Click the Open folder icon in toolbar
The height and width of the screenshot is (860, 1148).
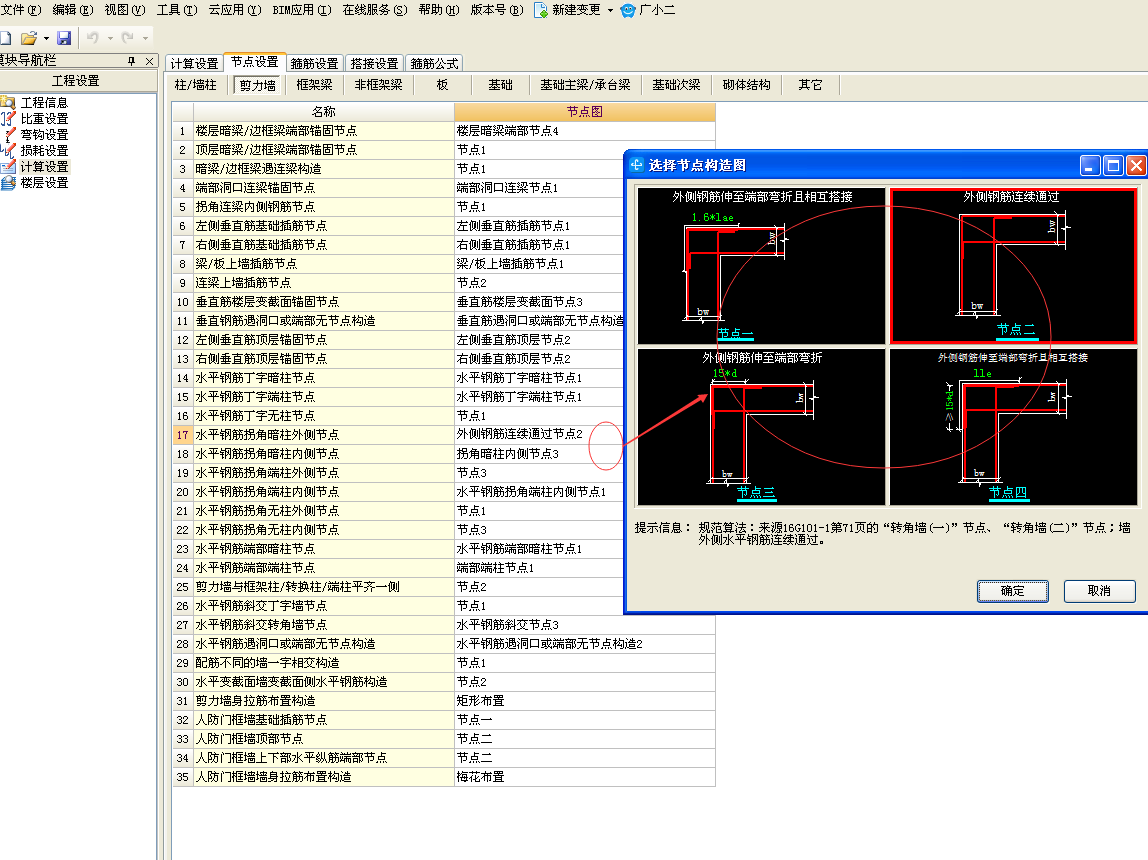pyautogui.click(x=29, y=37)
